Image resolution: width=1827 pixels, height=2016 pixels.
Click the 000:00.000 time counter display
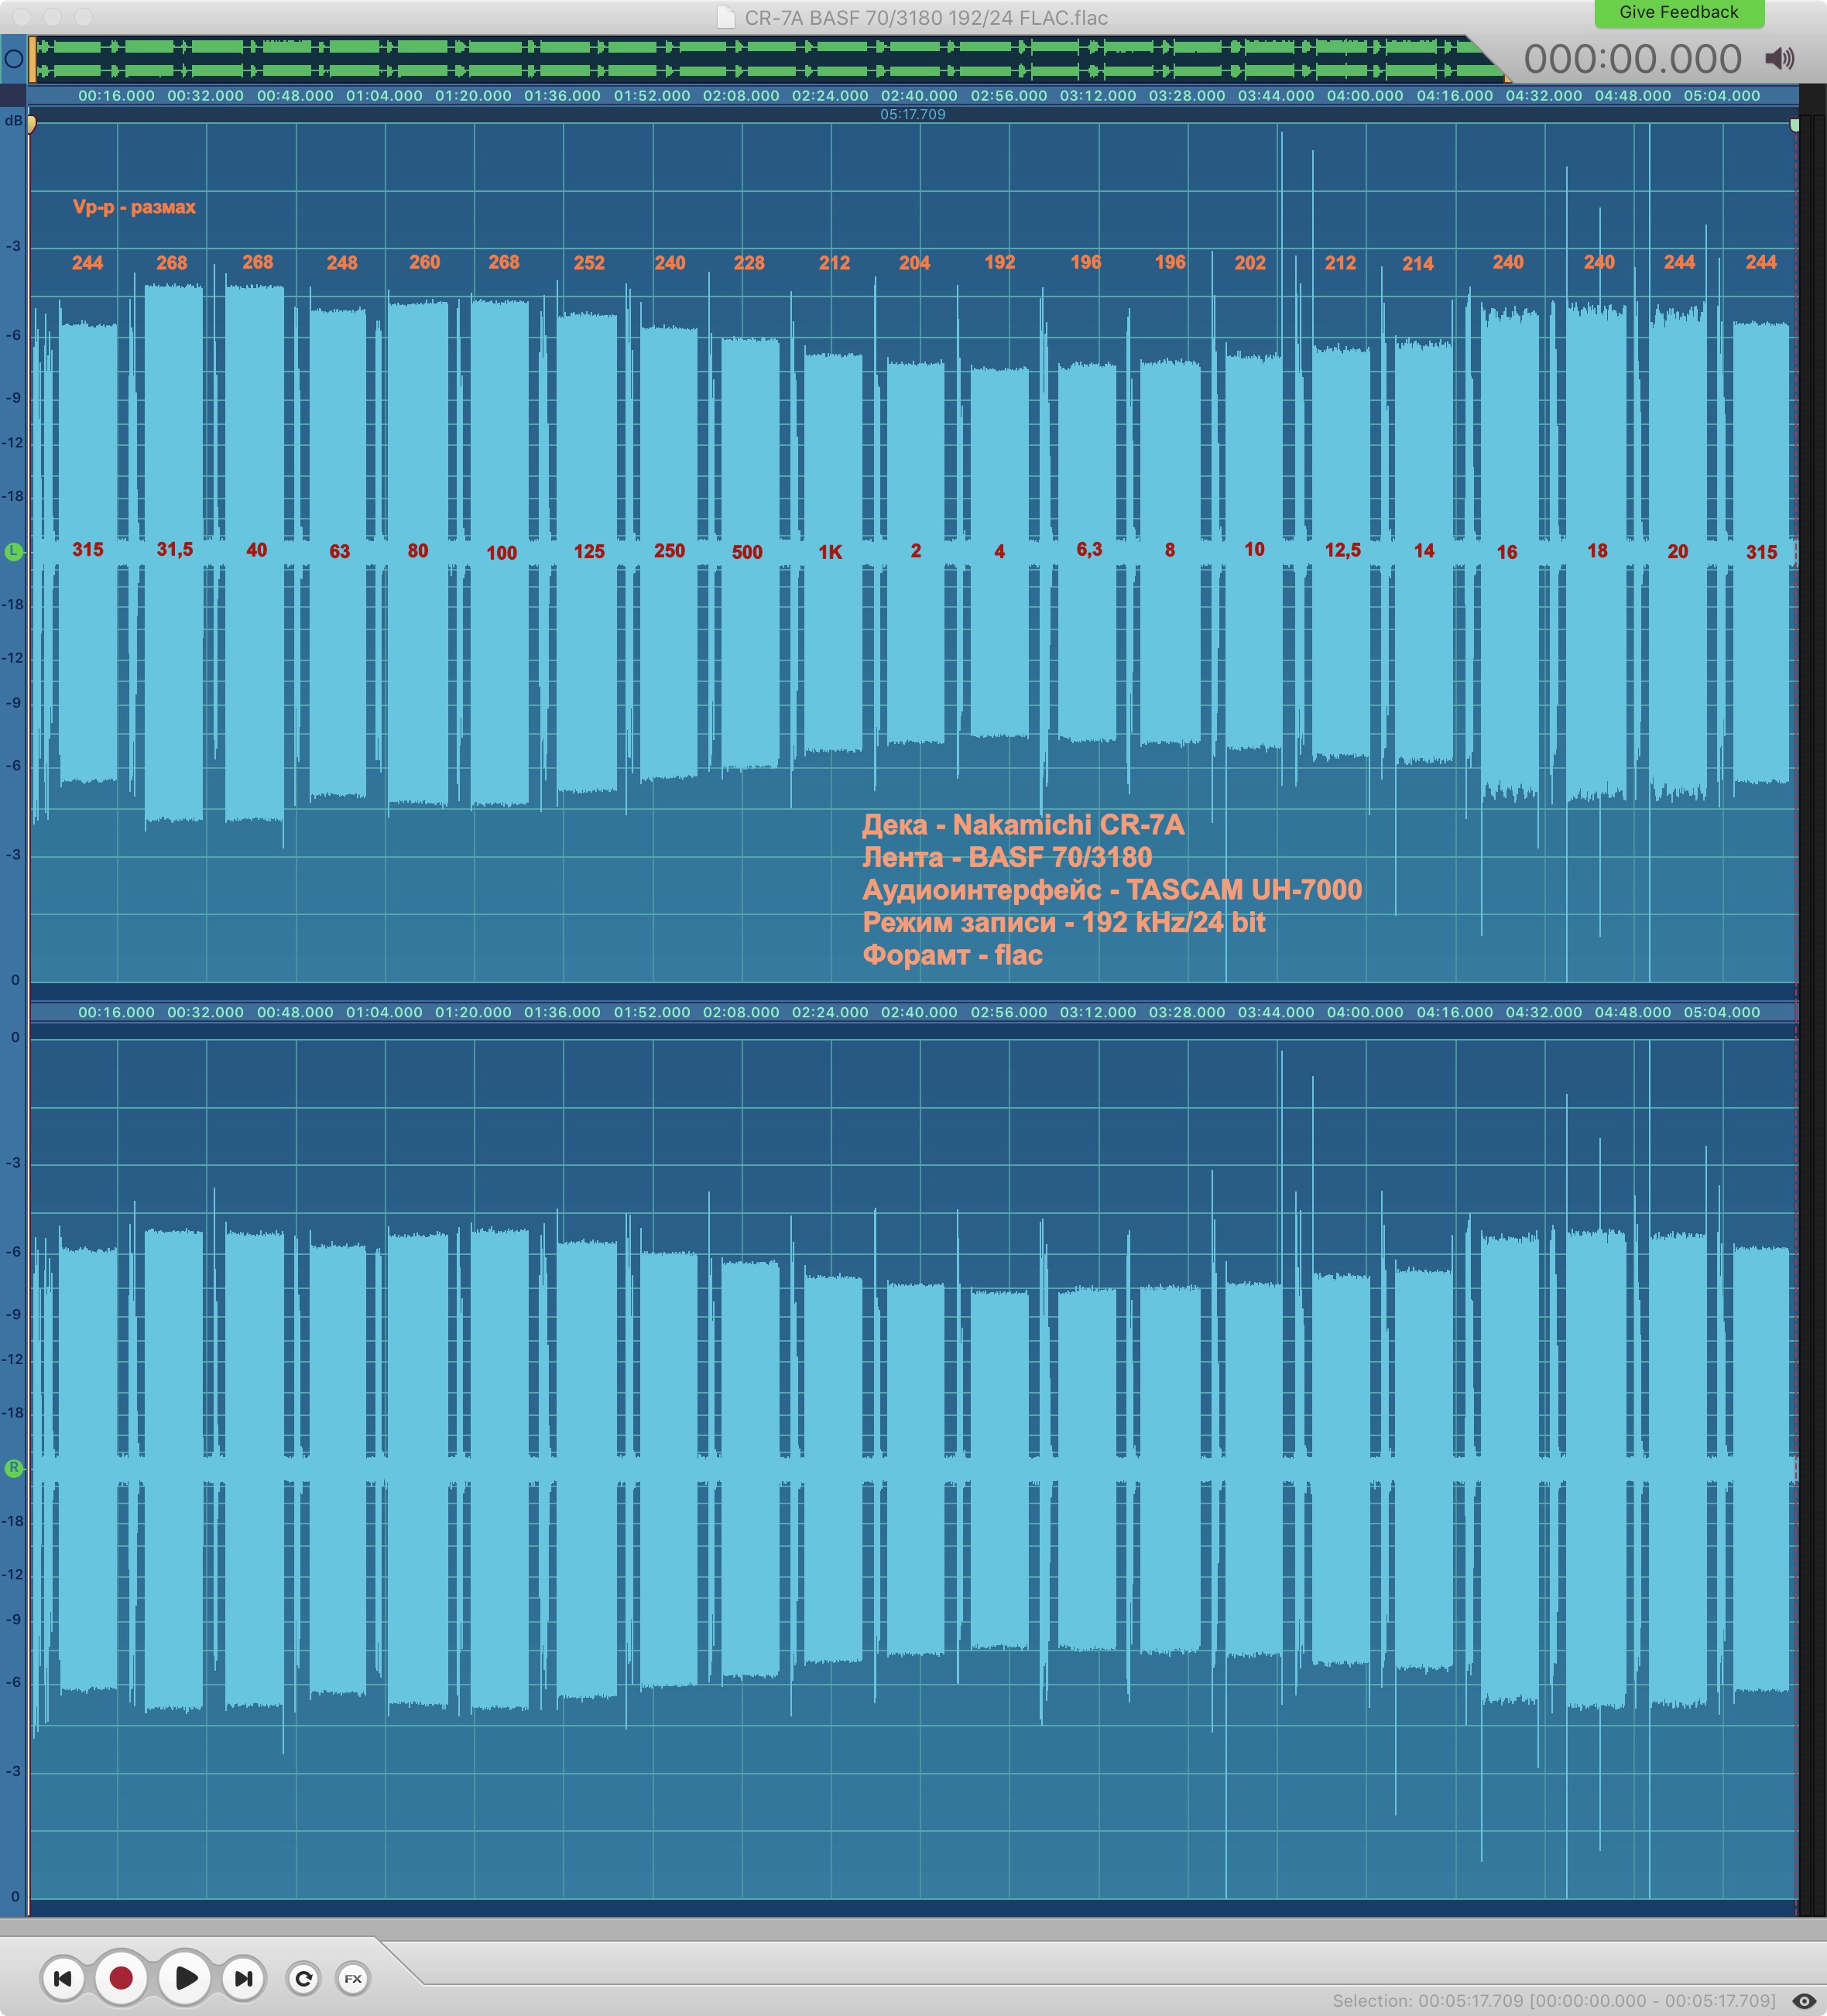pyautogui.click(x=1632, y=59)
